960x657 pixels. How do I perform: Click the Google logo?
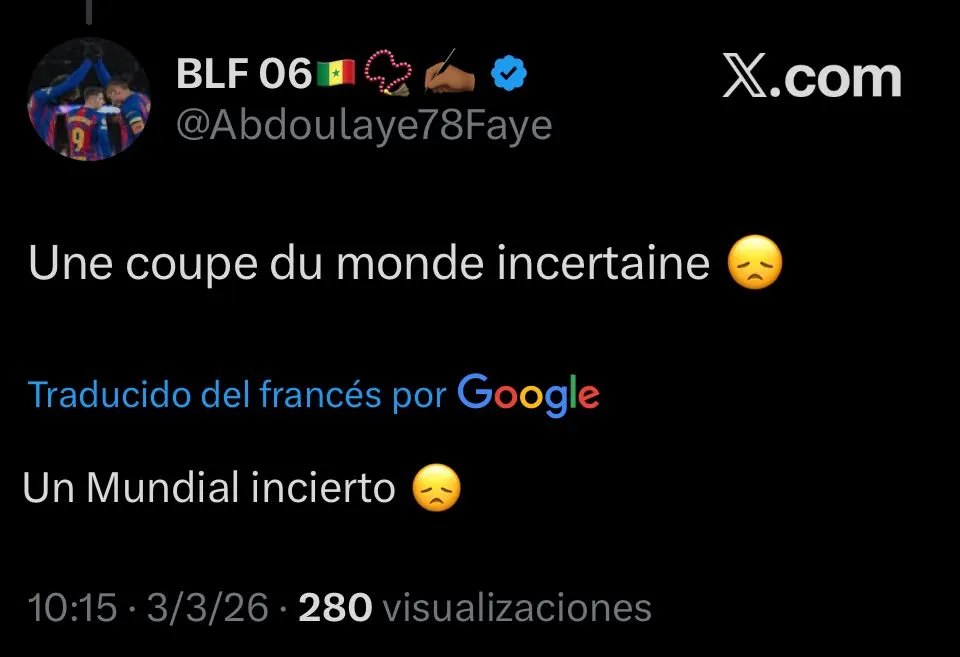[528, 395]
